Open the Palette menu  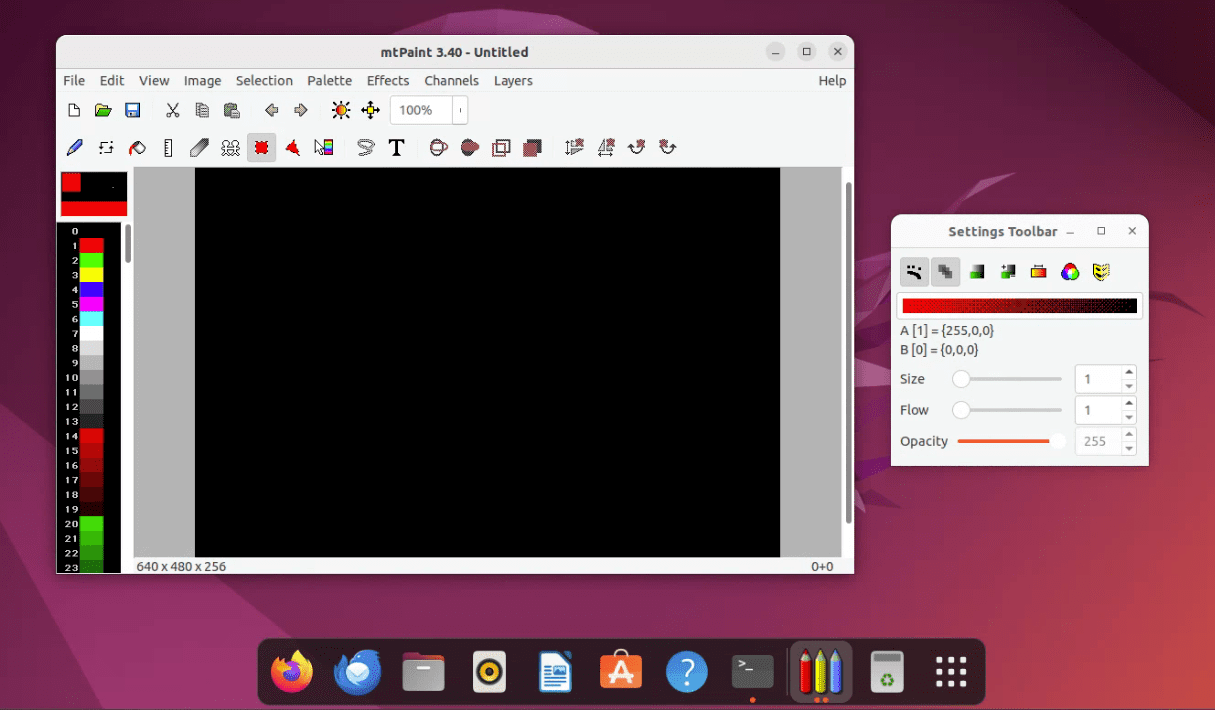point(329,81)
